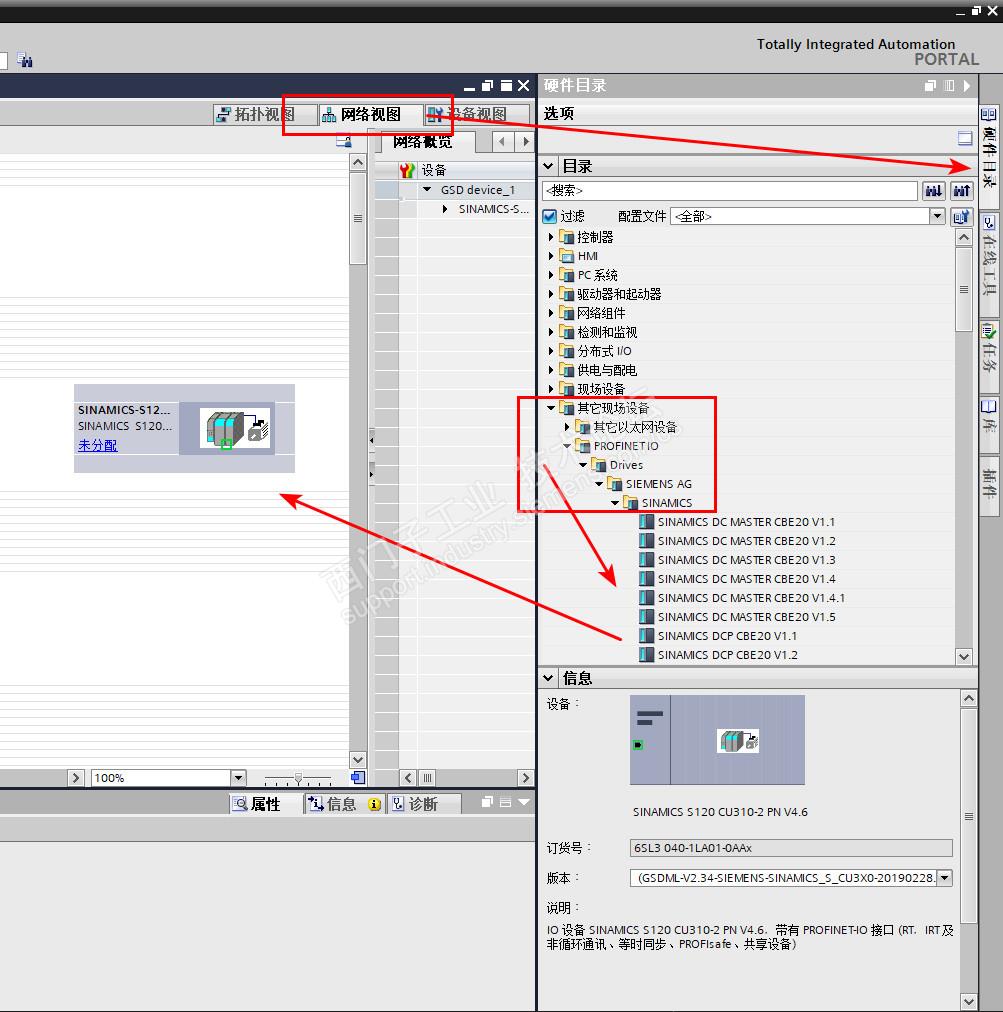This screenshot has width=1003, height=1012.
Task: Click the catalog scrollbar down arrow
Action: [964, 656]
